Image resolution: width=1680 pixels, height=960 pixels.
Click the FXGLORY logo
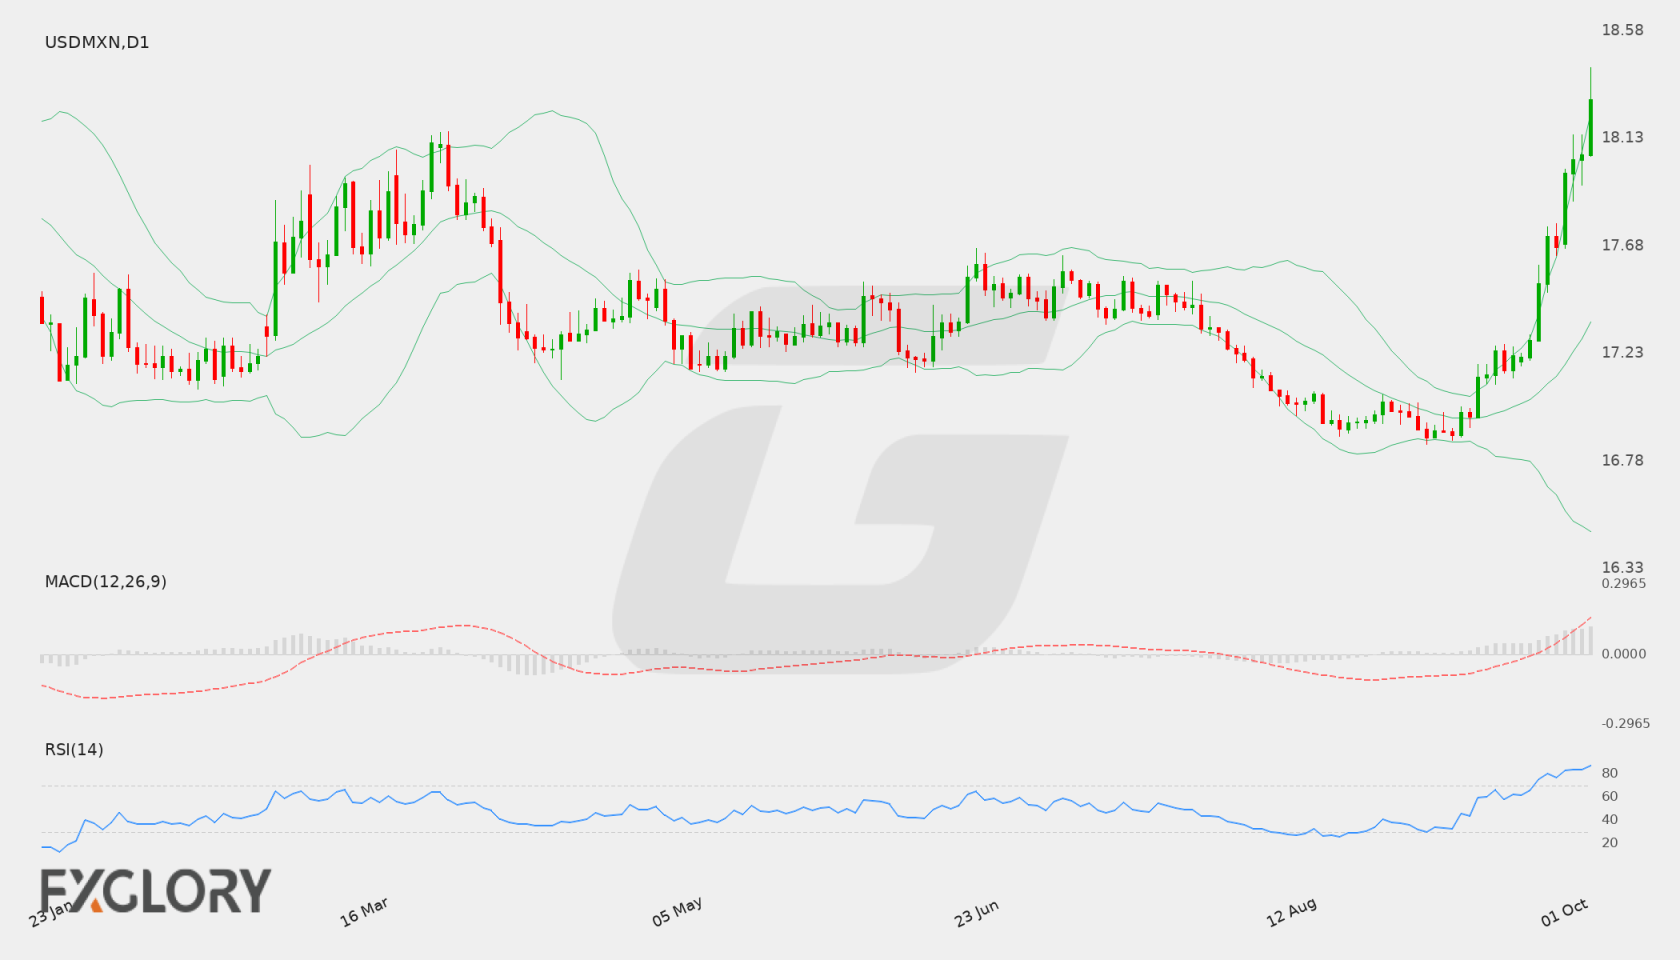[x=155, y=891]
